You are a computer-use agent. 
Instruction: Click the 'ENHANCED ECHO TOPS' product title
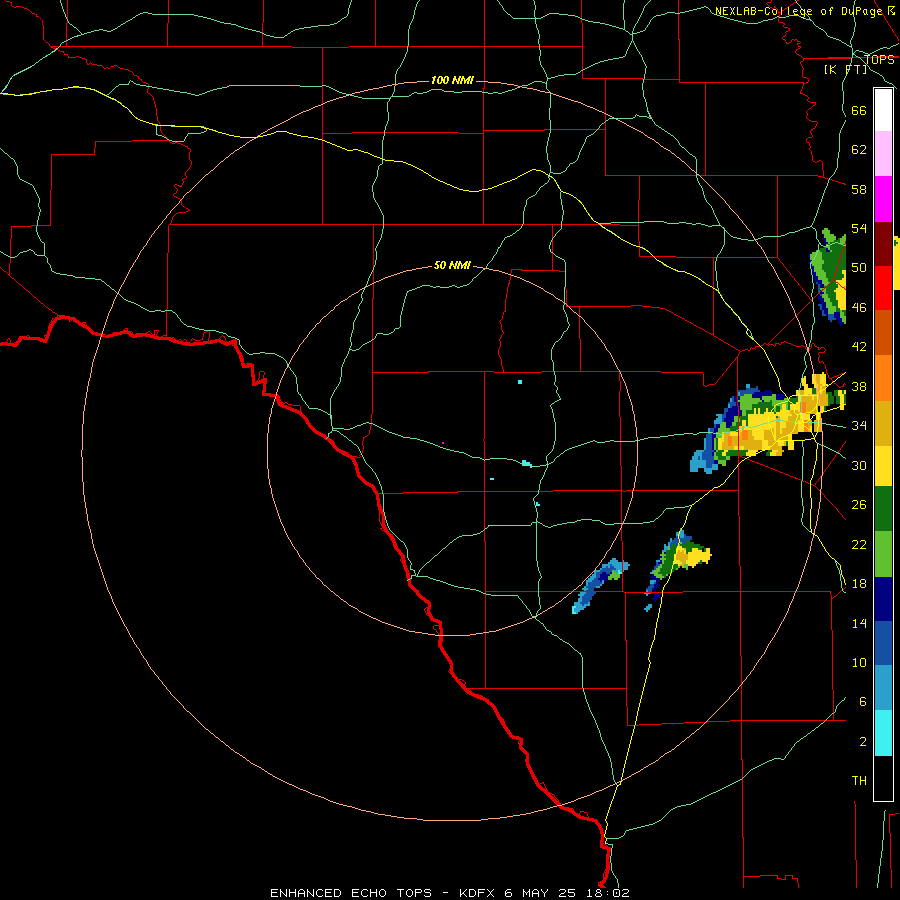pyautogui.click(x=351, y=893)
